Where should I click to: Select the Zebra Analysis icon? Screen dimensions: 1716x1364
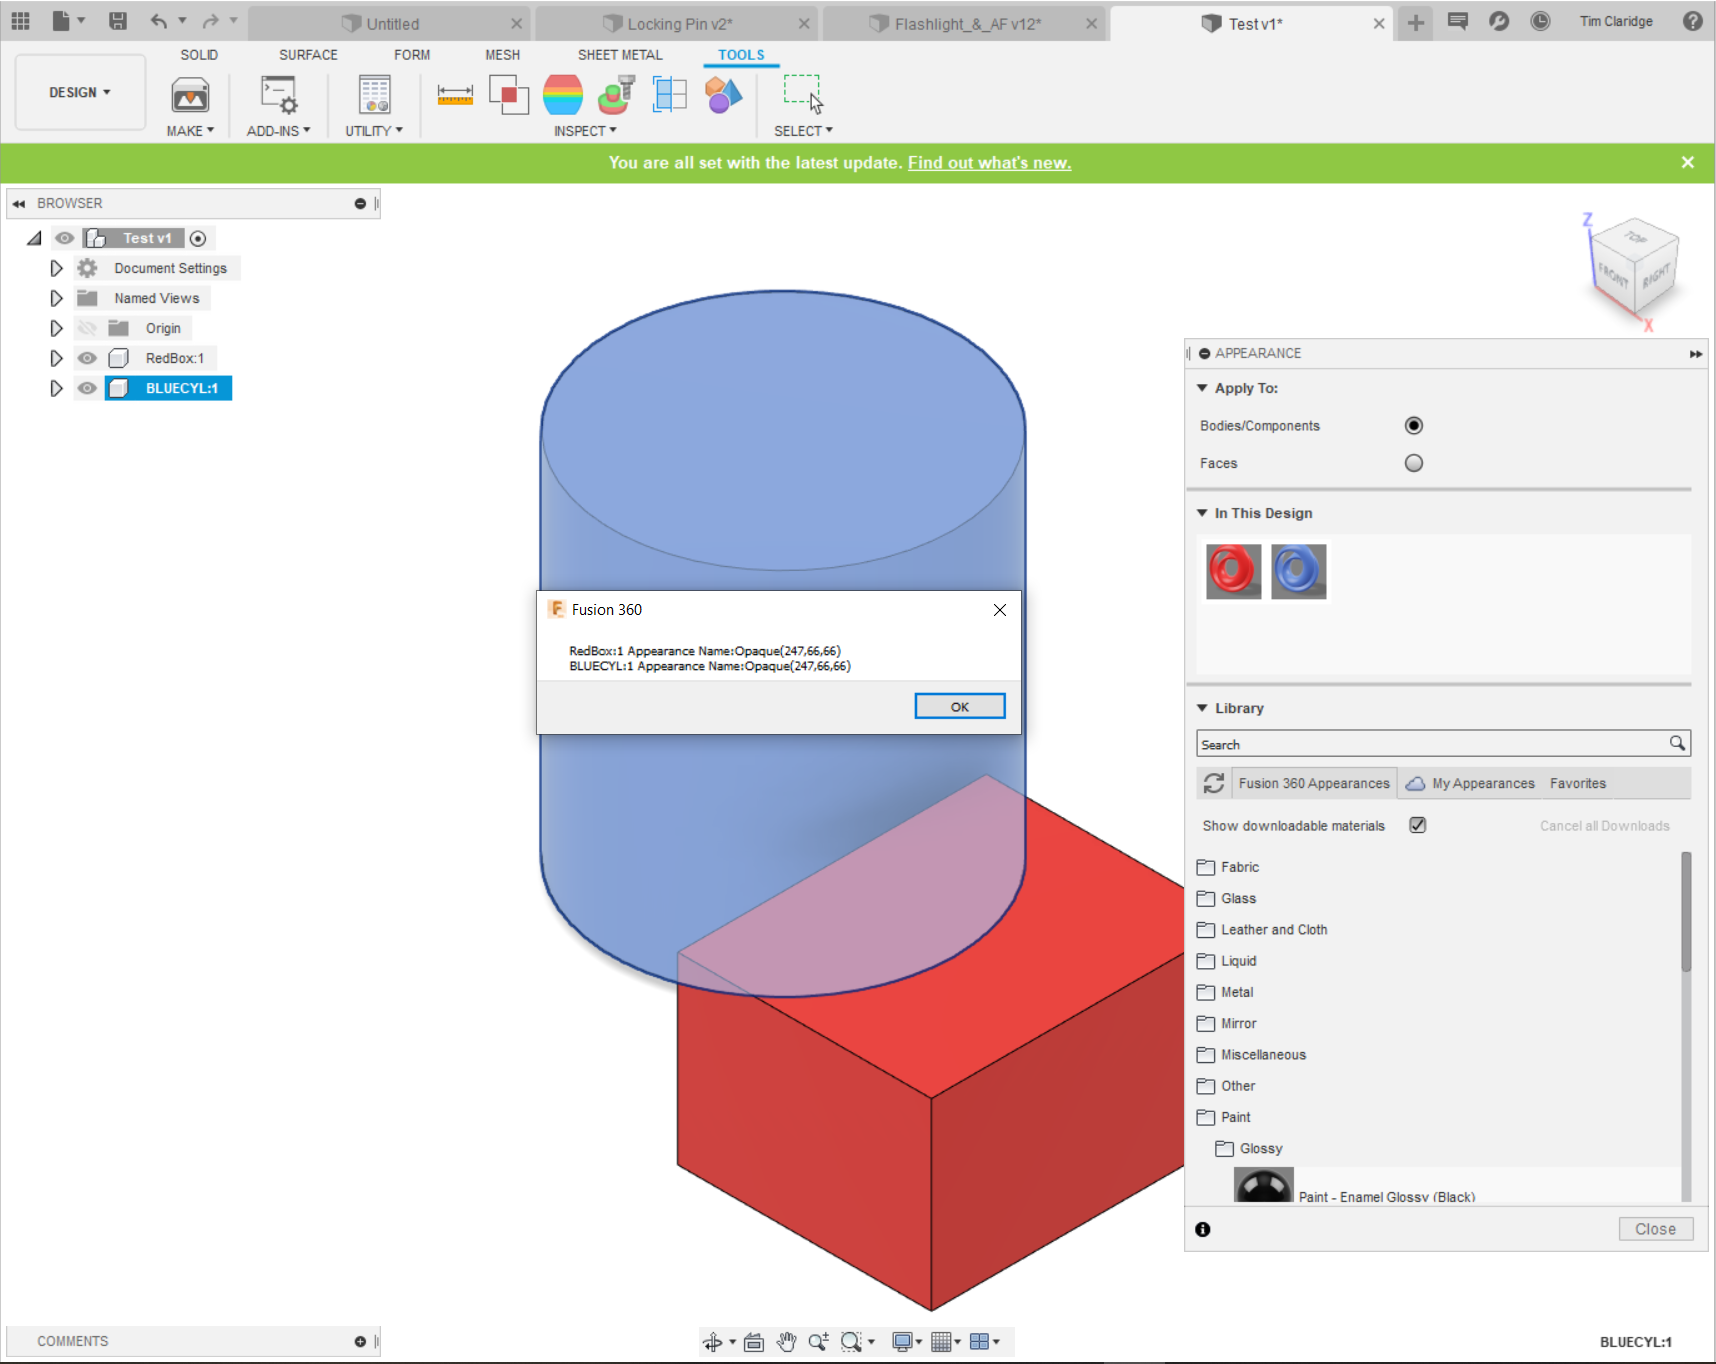(563, 95)
